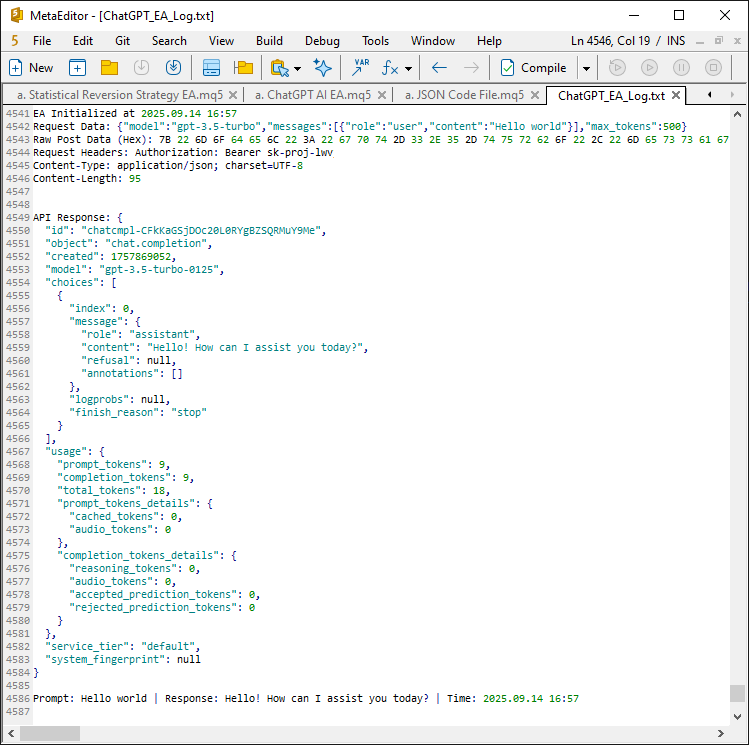The height and width of the screenshot is (745, 749).
Task: Open the Help menu
Action: 489,41
